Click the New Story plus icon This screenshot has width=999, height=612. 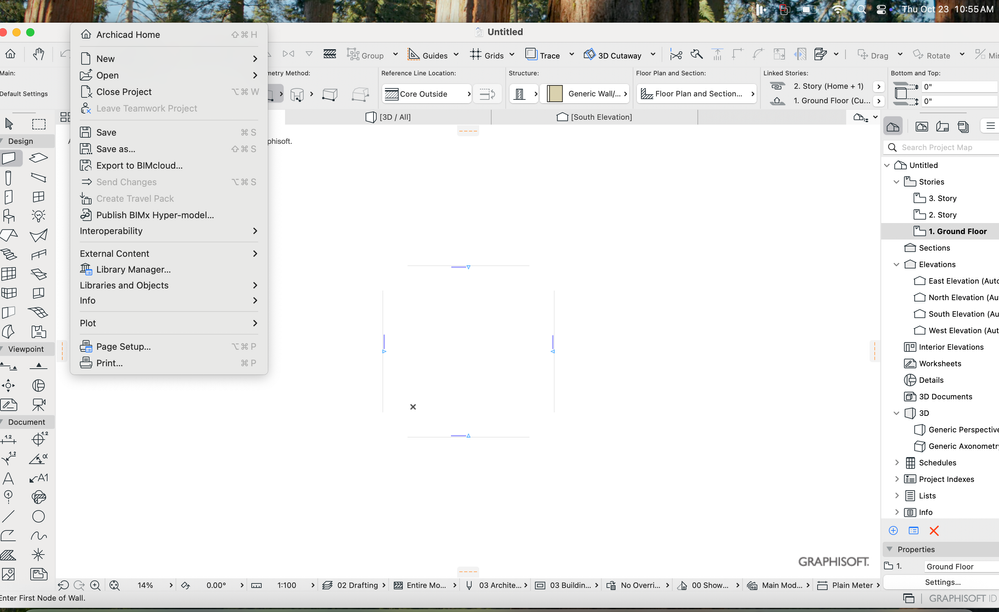(893, 530)
